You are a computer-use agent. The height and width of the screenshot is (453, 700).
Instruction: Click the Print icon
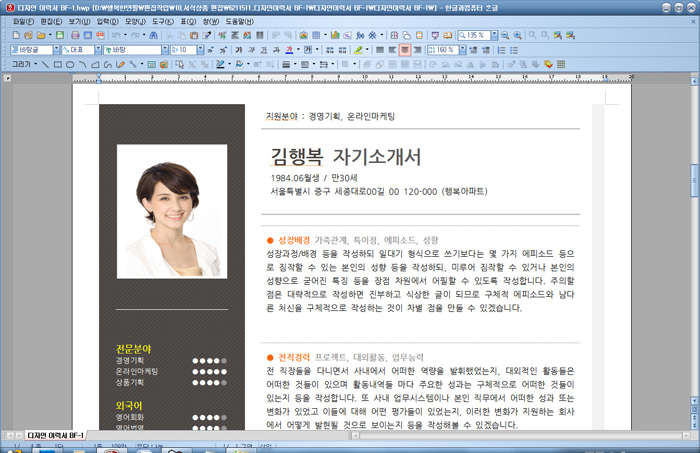pos(75,35)
